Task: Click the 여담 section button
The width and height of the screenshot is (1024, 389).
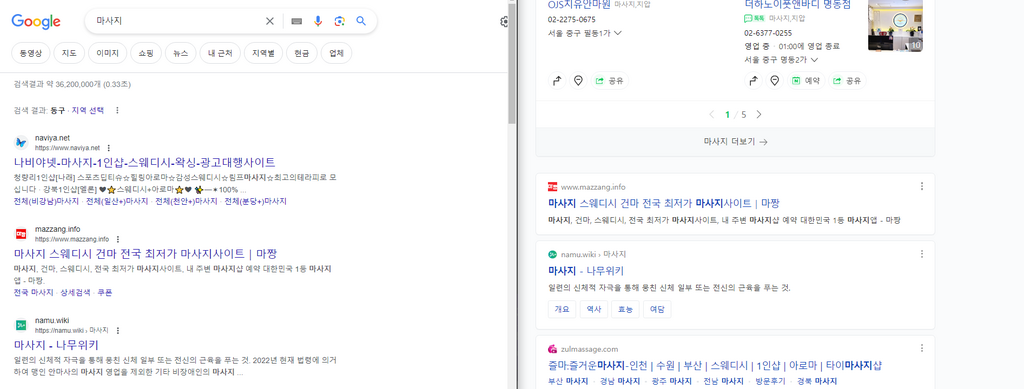Action: click(x=657, y=309)
